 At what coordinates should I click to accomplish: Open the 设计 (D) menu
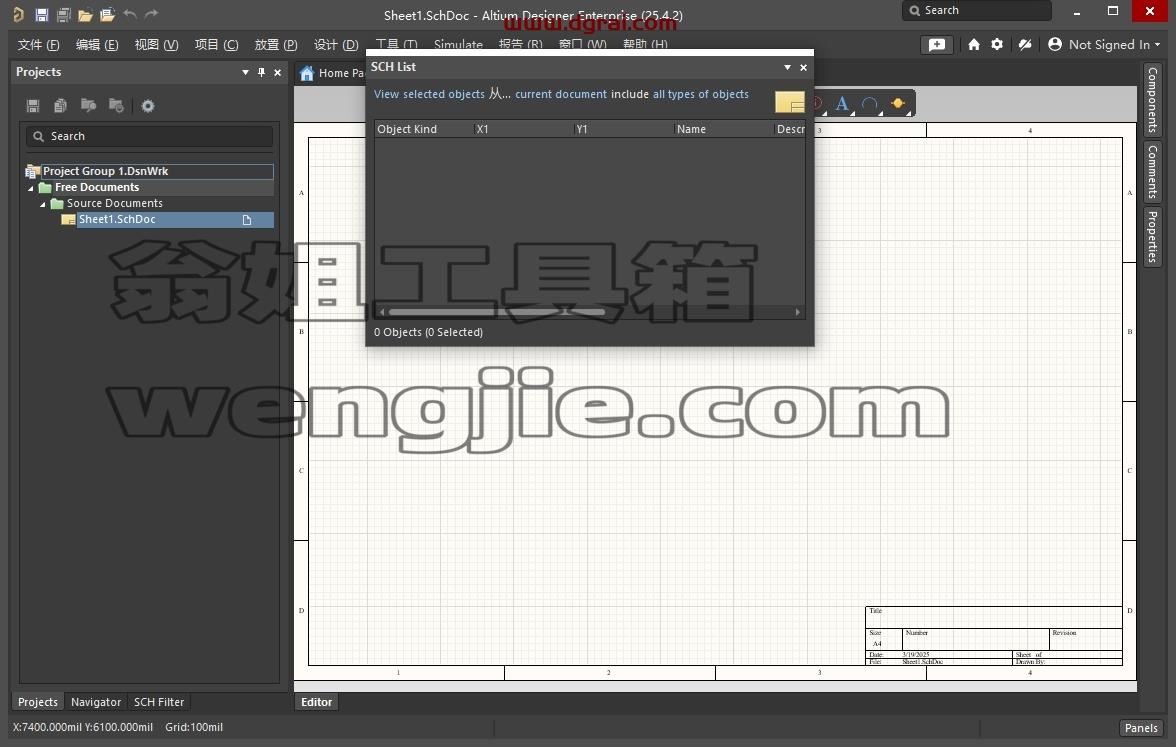pyautogui.click(x=336, y=45)
